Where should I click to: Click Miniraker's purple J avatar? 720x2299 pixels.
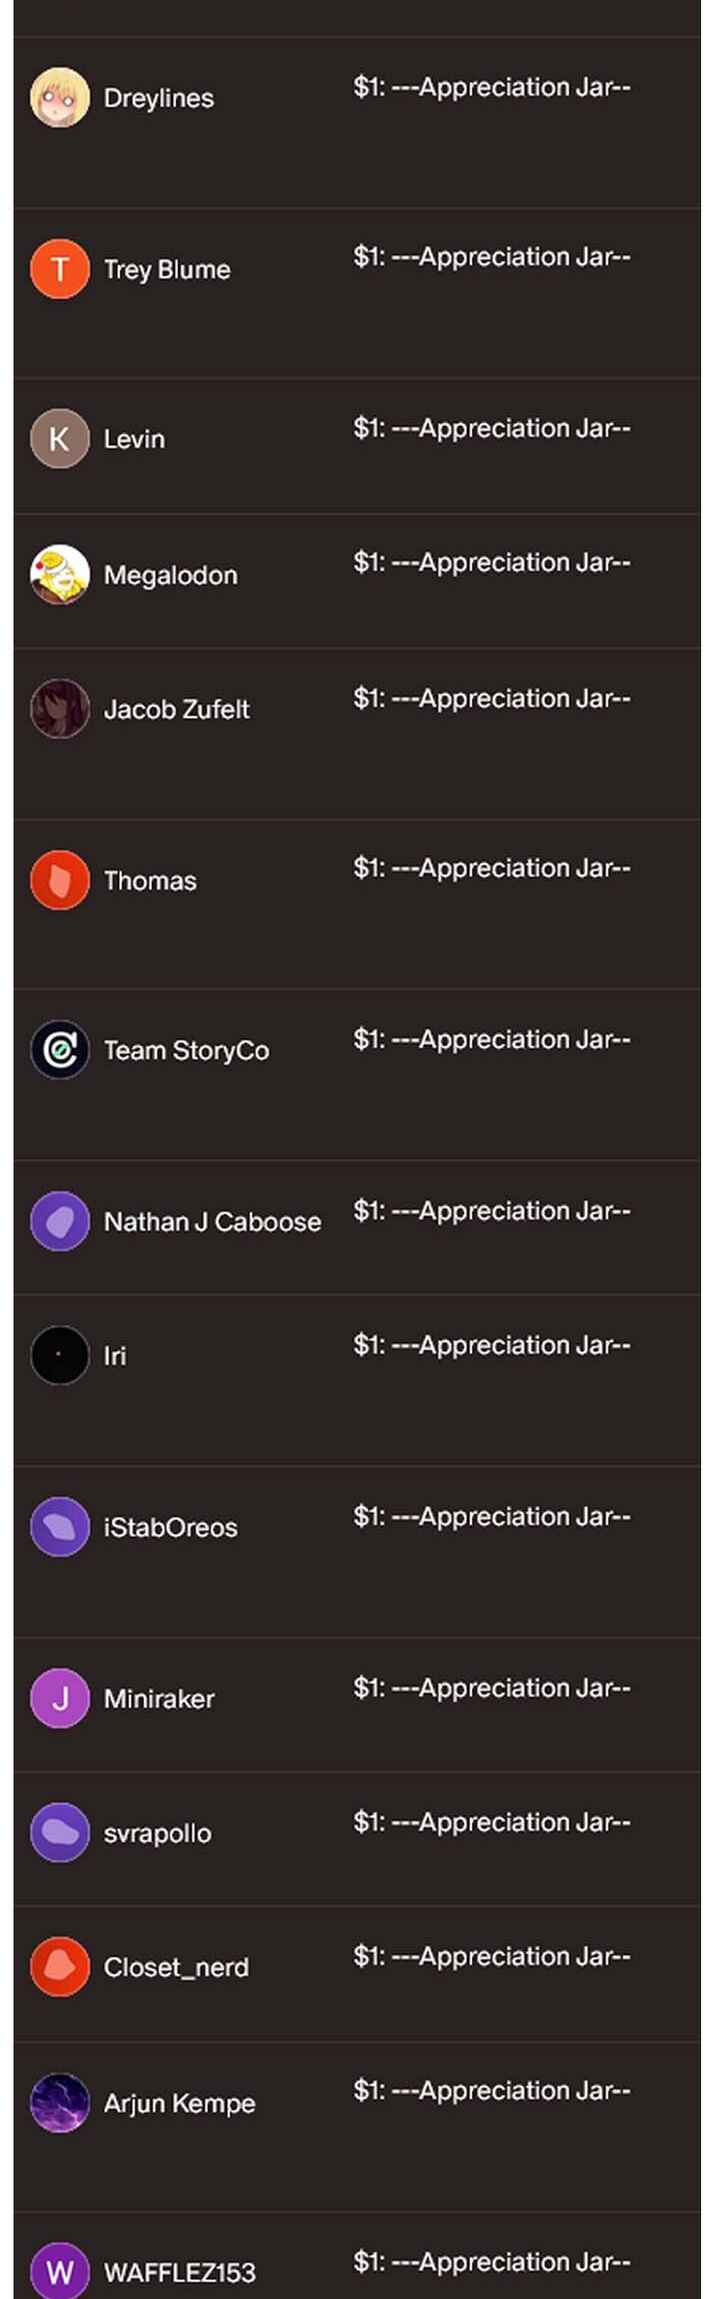60,1698
